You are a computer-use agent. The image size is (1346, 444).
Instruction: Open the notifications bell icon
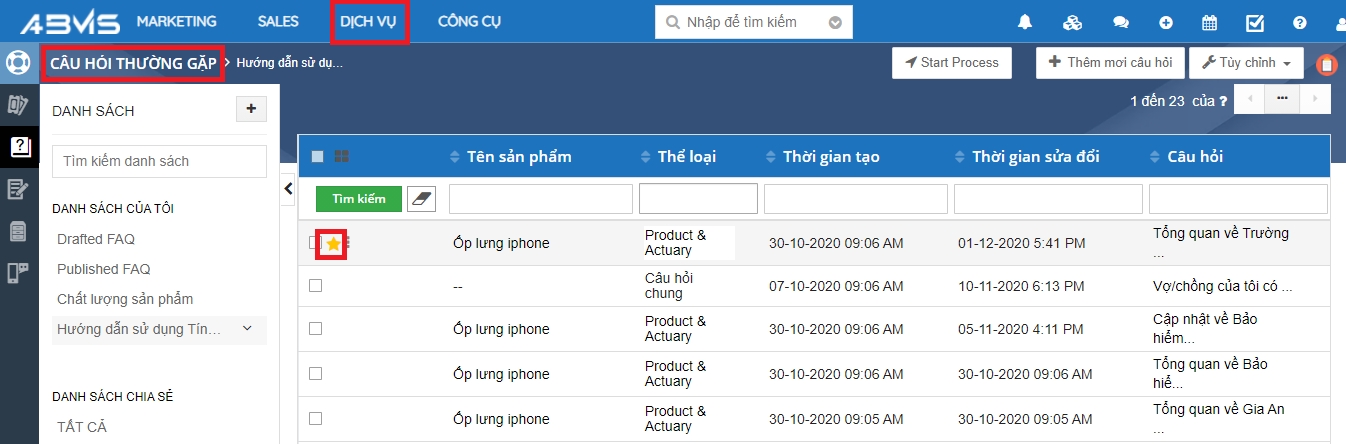click(x=1025, y=22)
